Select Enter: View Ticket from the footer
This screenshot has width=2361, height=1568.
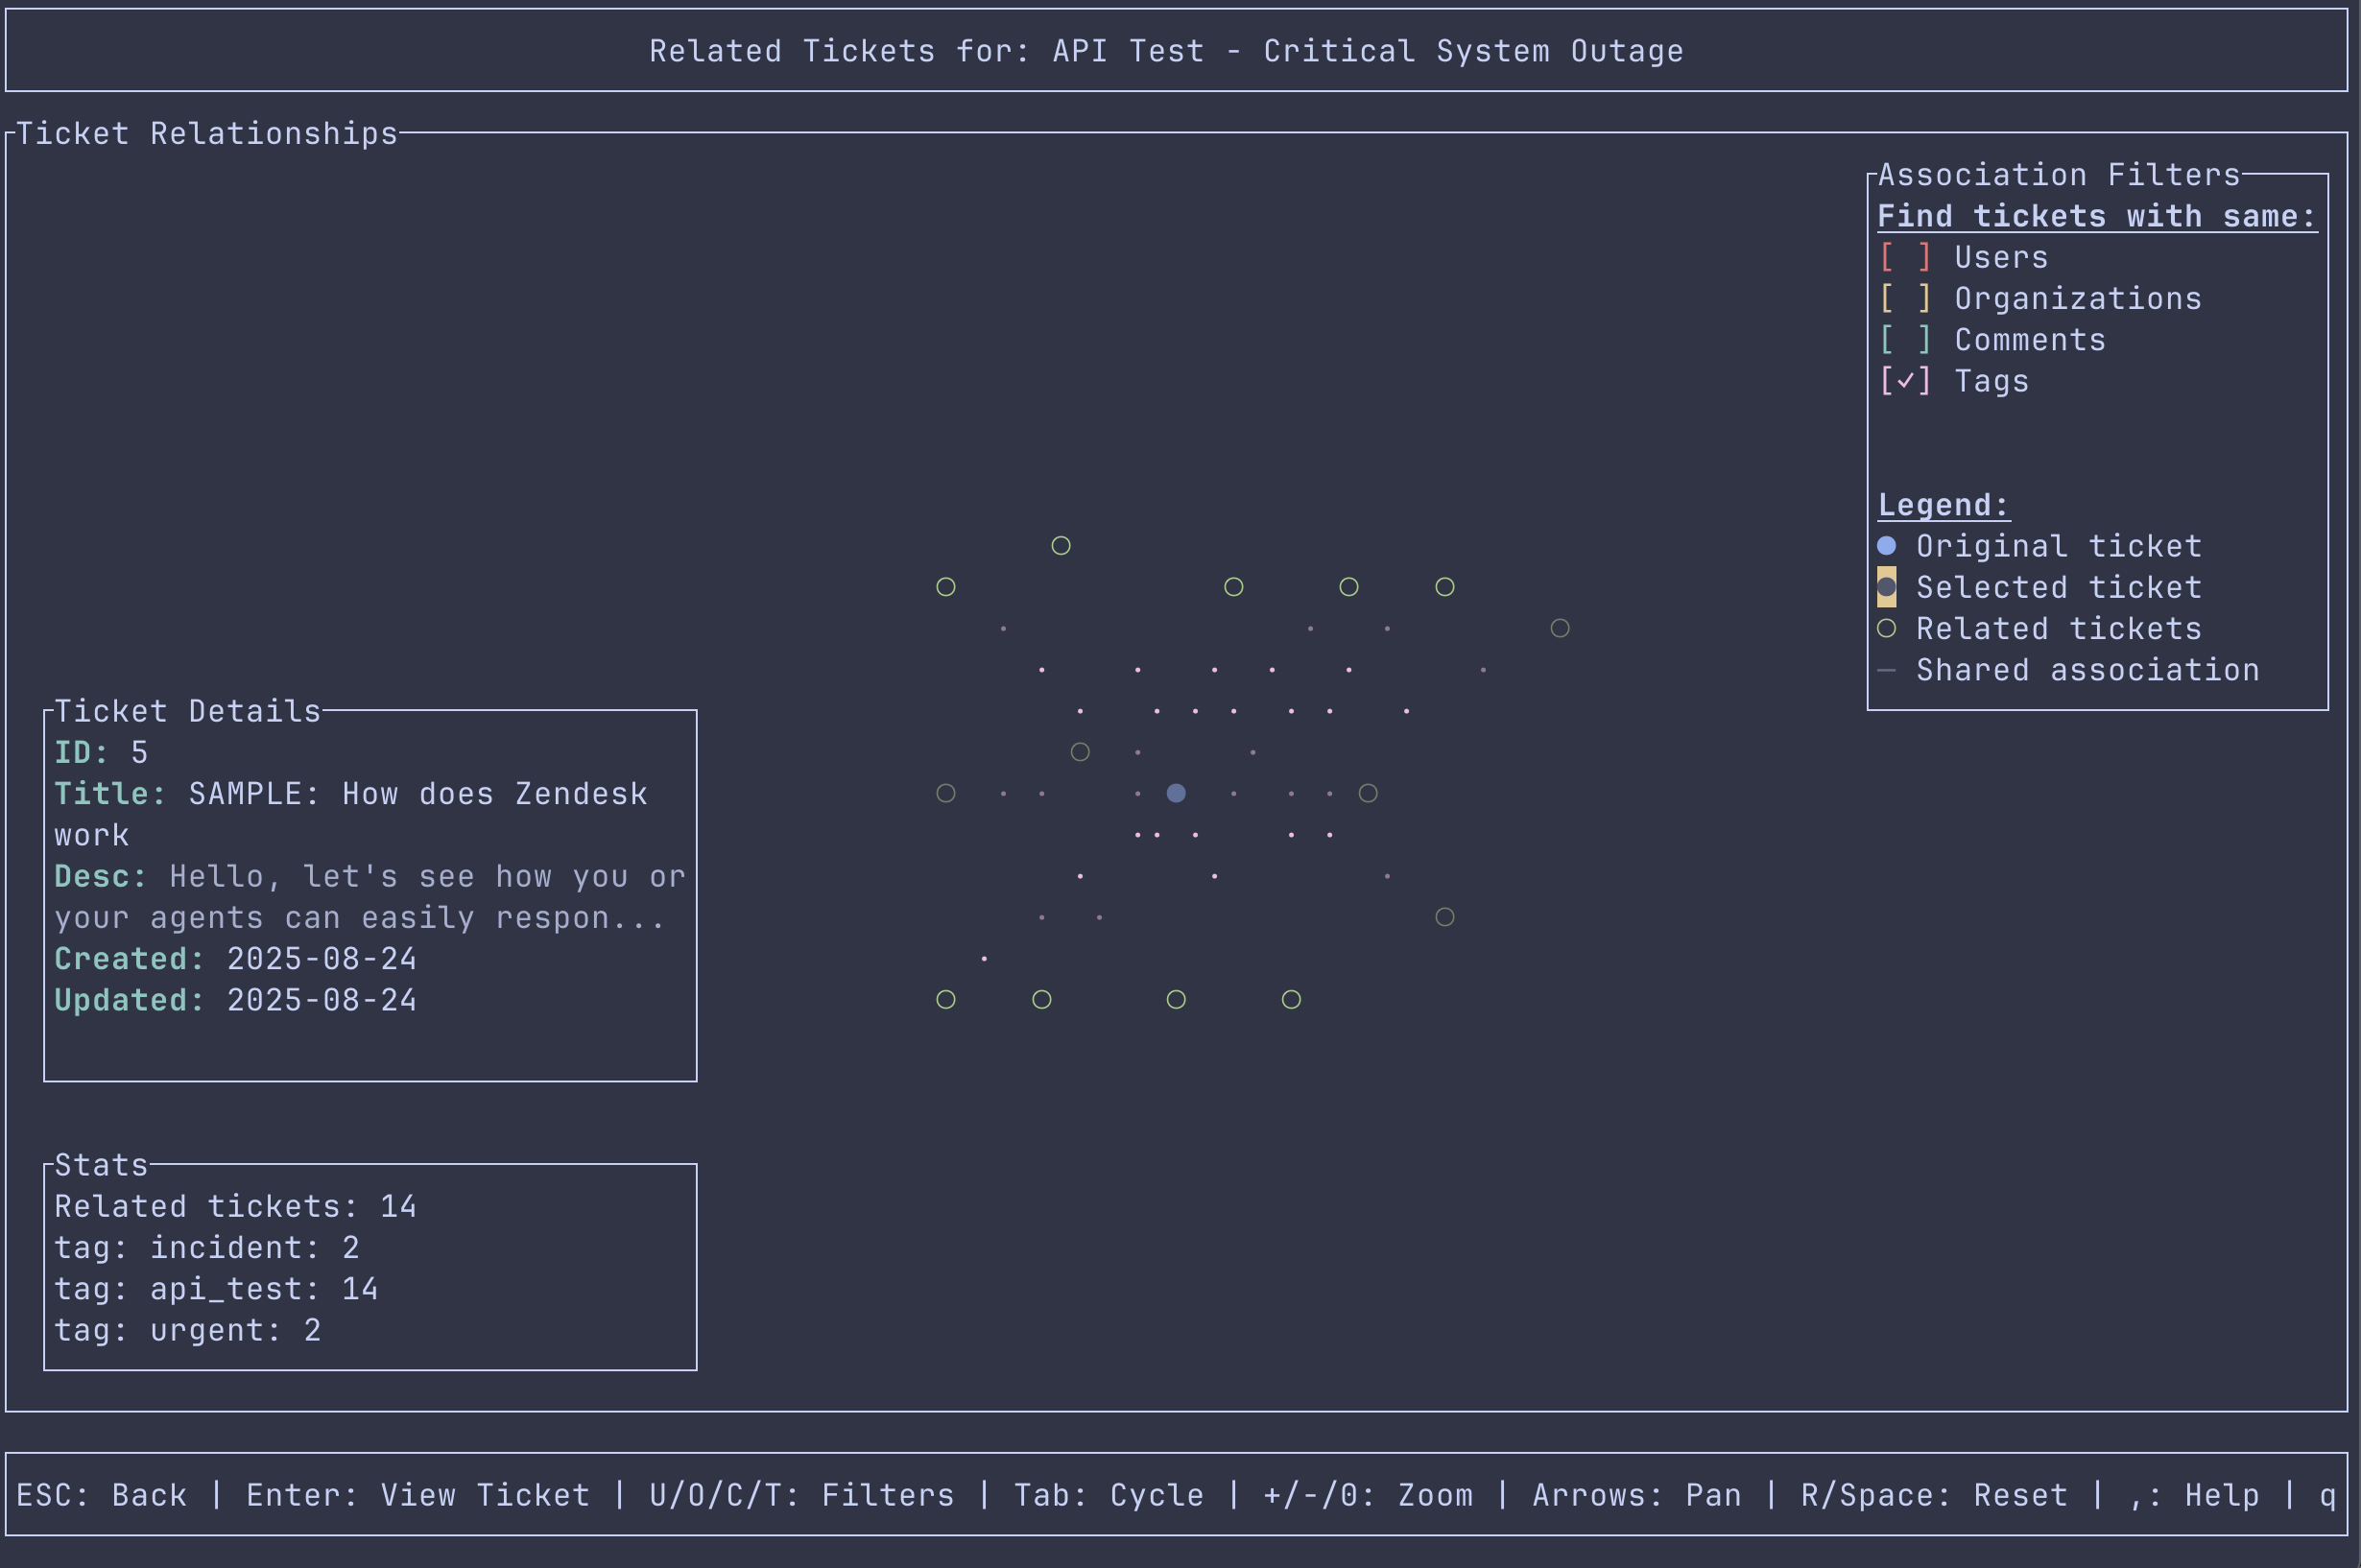pyautogui.click(x=417, y=1494)
